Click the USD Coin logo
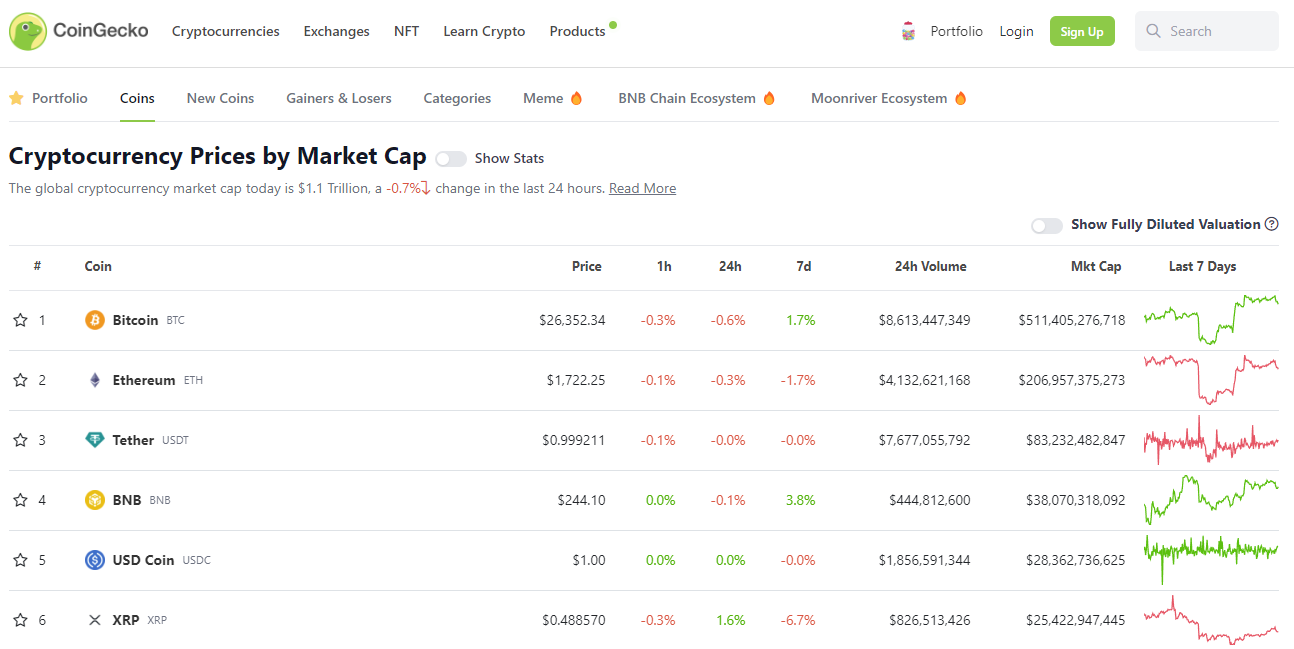The width and height of the screenshot is (1294, 649). click(x=95, y=560)
